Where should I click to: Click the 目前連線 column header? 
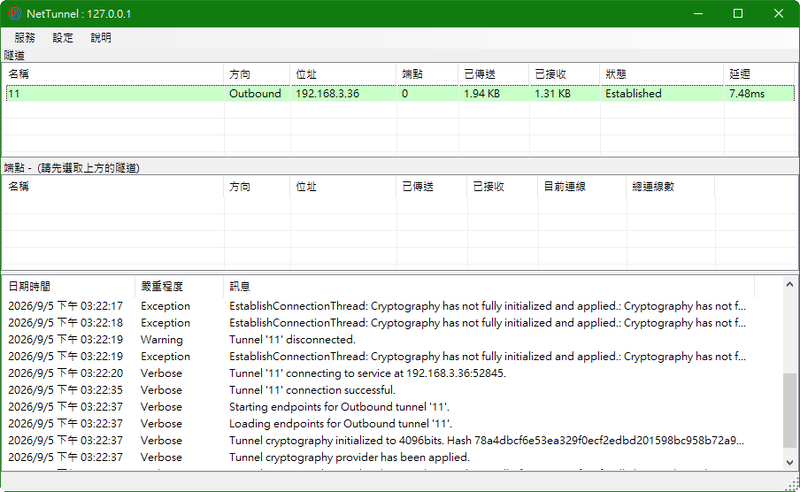[x=582, y=186]
